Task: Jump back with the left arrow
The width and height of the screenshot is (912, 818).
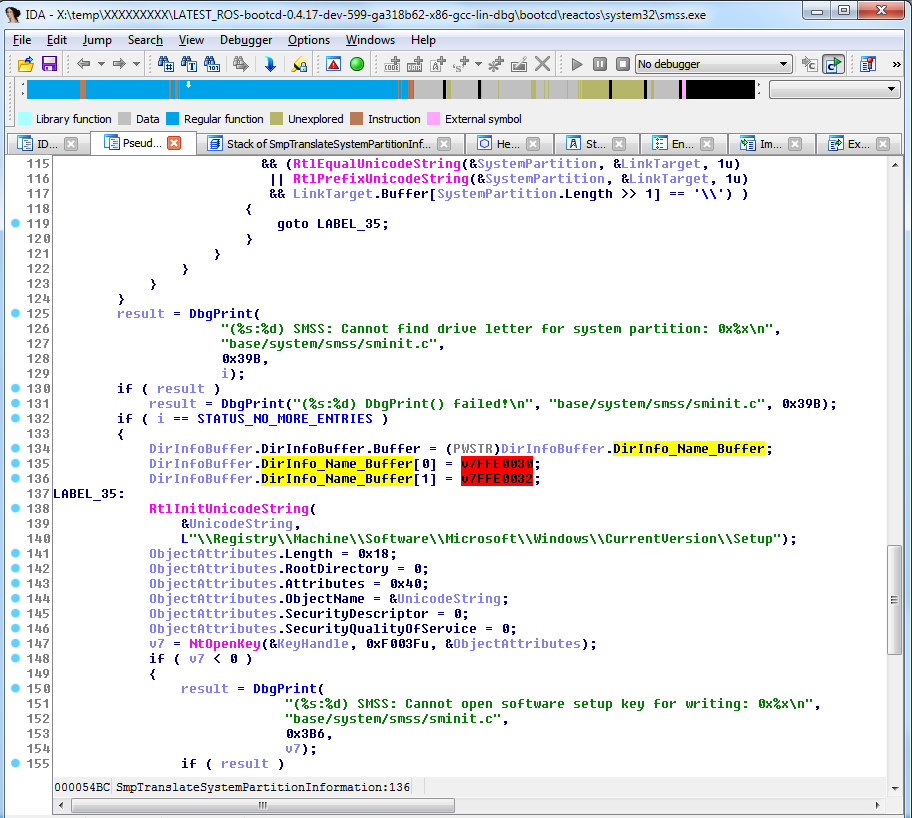Action: (84, 63)
